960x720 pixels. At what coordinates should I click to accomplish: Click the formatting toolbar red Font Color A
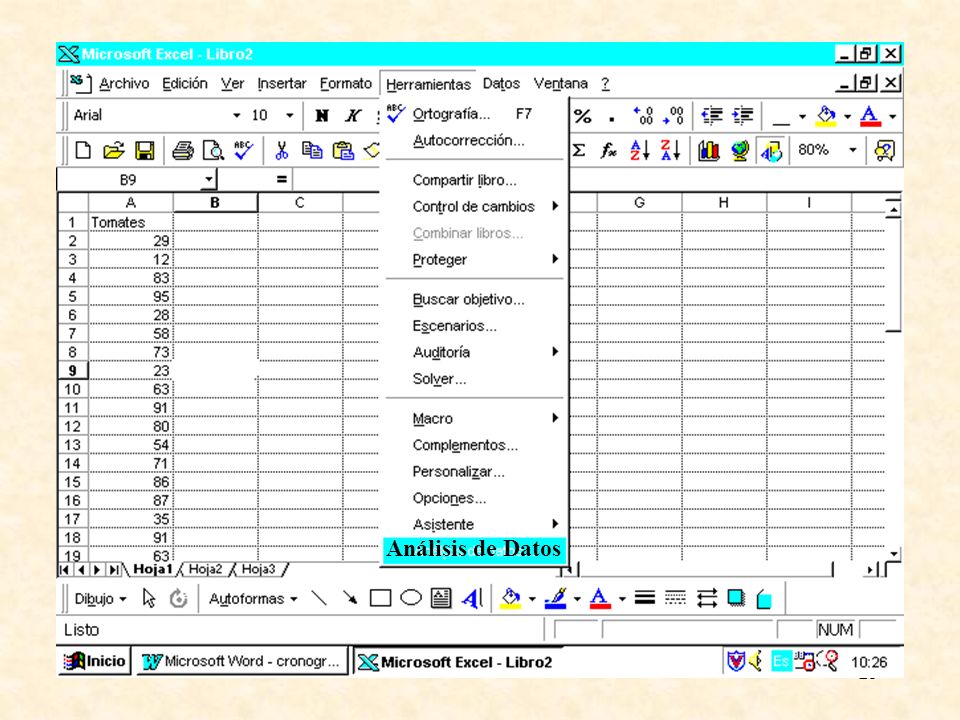point(870,115)
